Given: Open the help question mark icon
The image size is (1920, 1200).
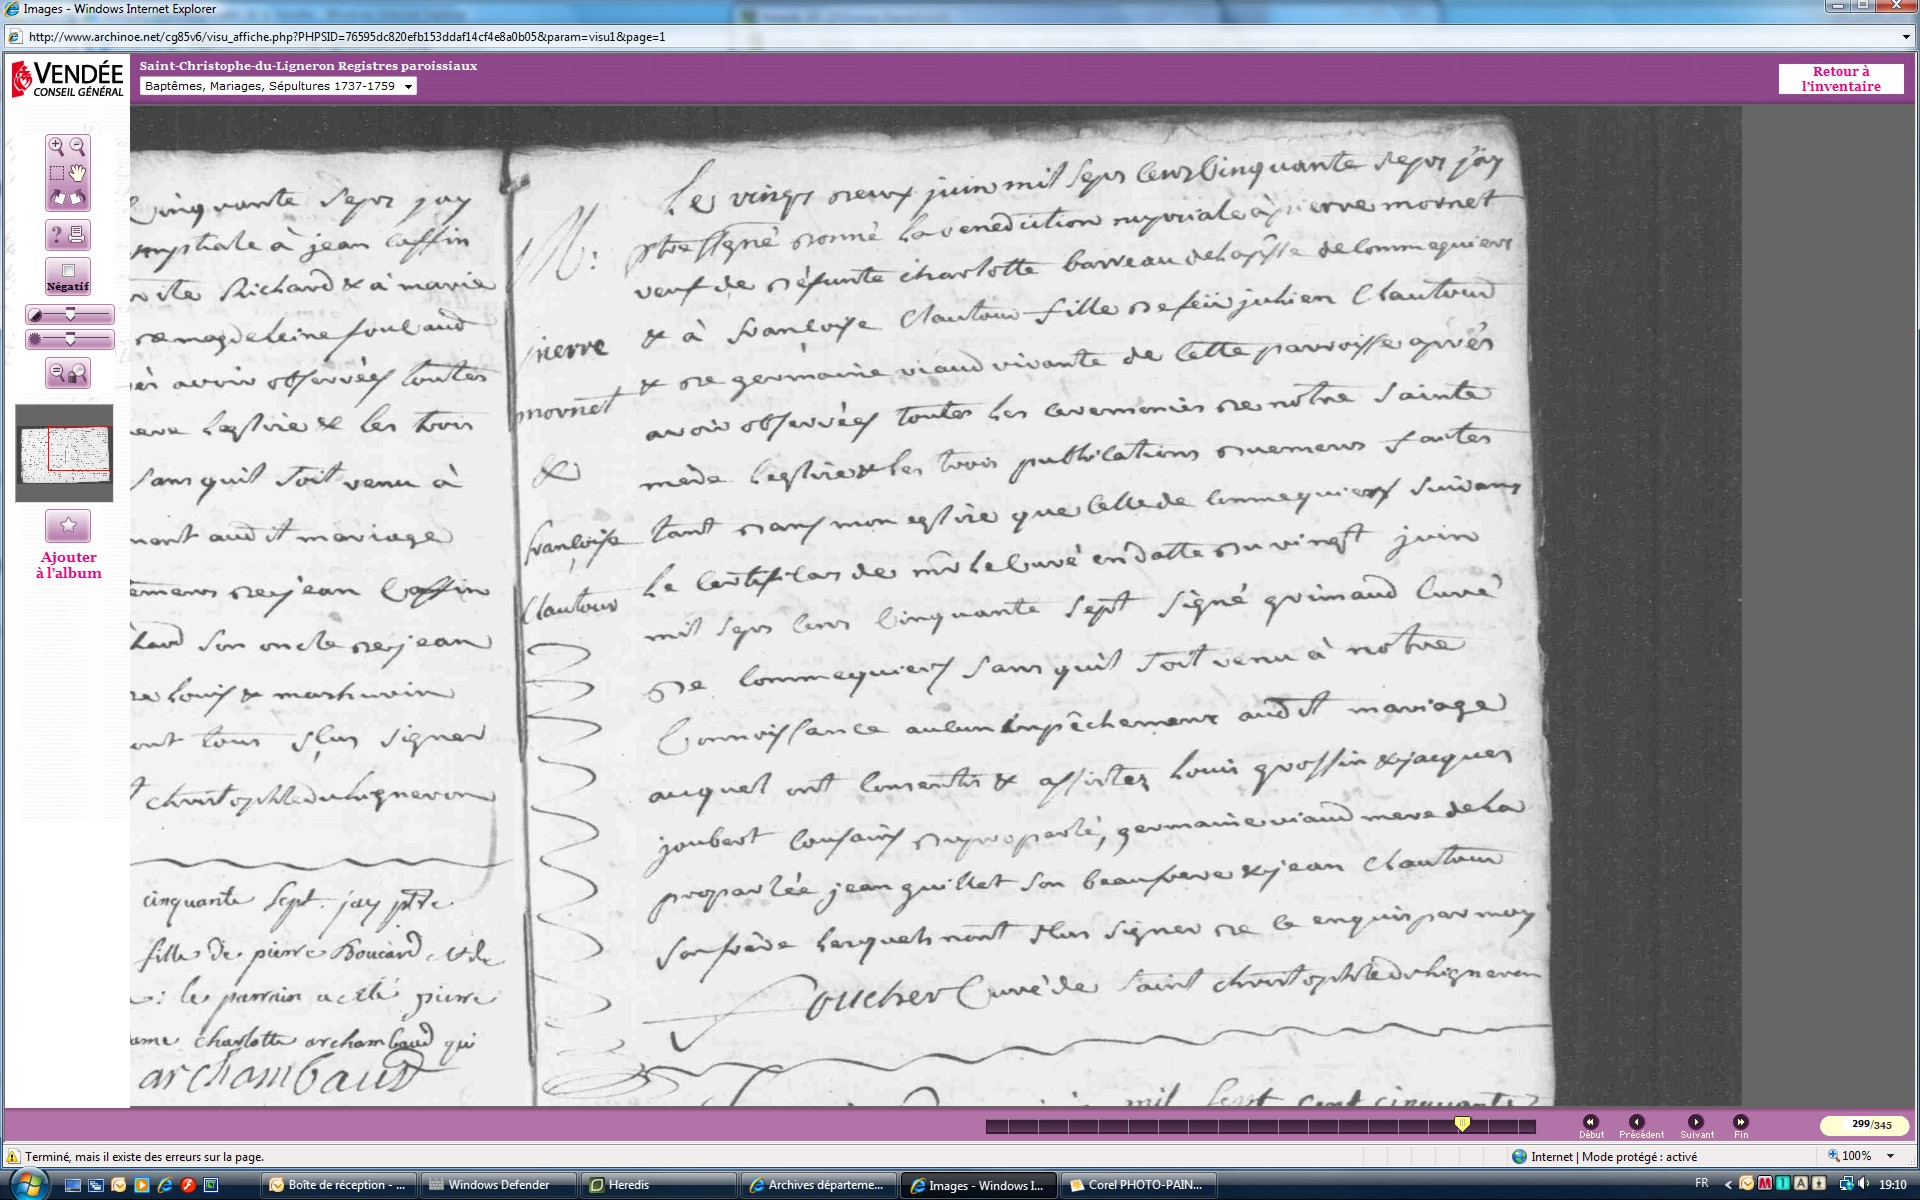Looking at the screenshot, I should click(57, 235).
